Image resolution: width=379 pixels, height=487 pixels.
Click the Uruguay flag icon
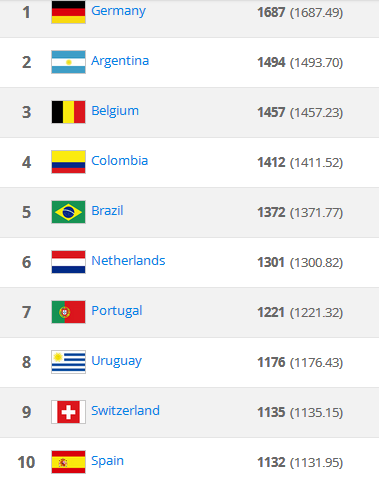(x=68, y=362)
